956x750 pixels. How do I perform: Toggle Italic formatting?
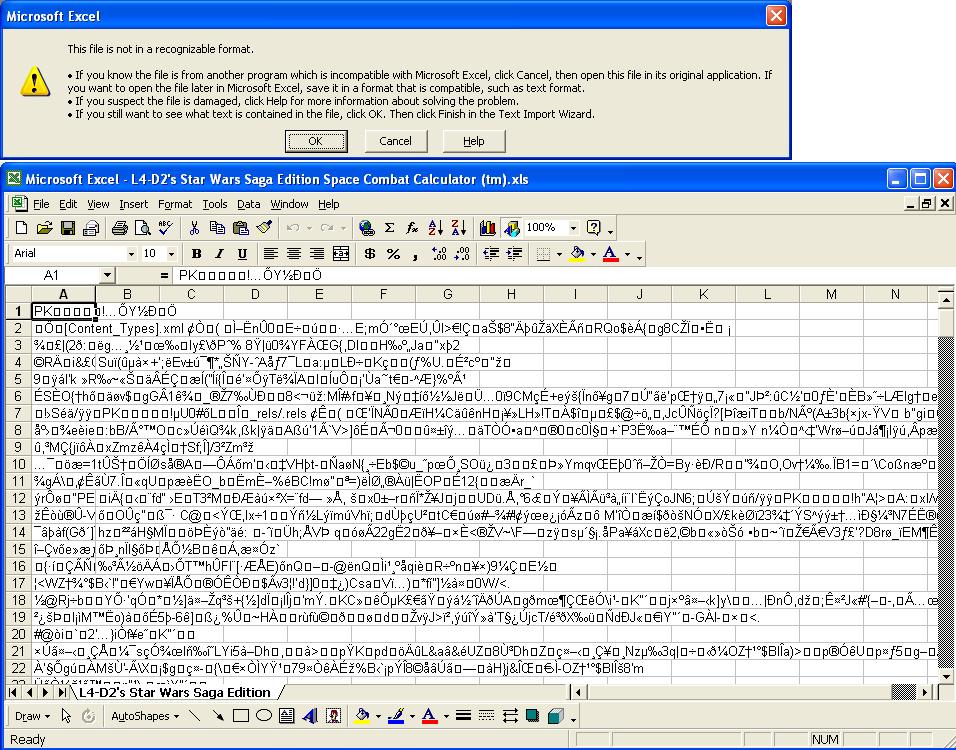point(219,254)
